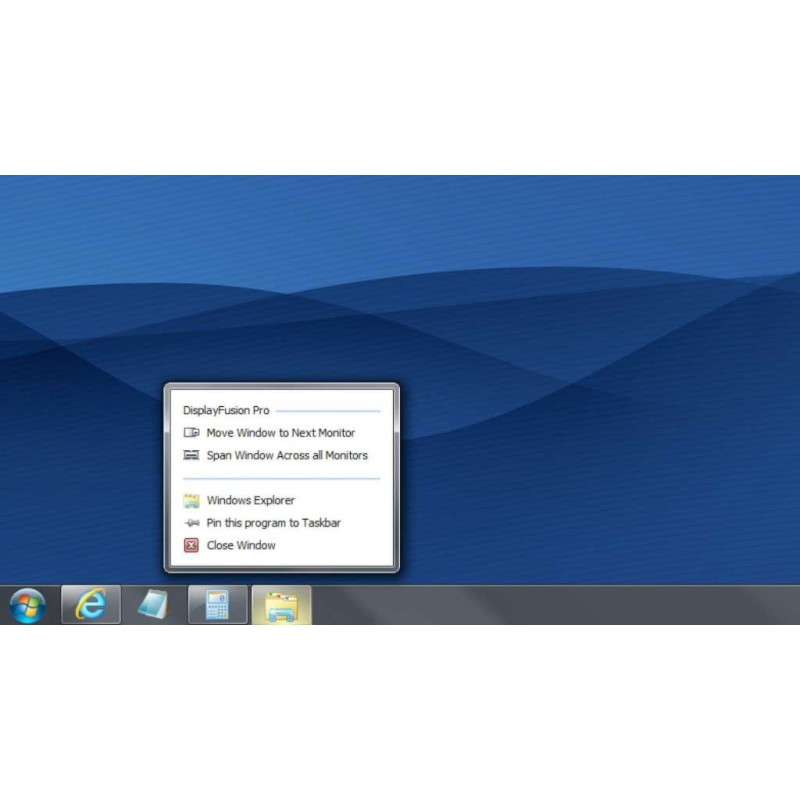Open Internet Explorer from the taskbar

tap(91, 605)
